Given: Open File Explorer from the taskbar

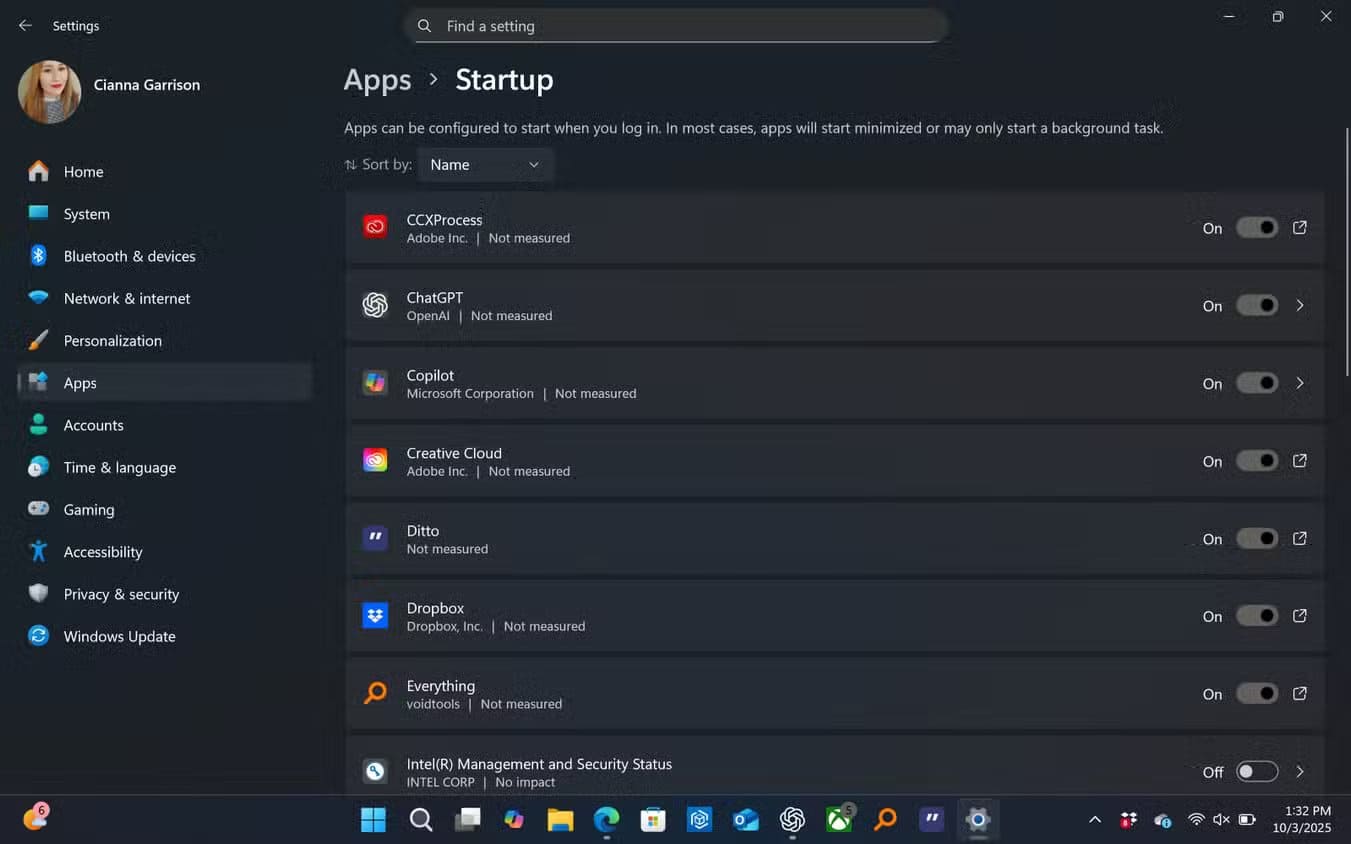Looking at the screenshot, I should (560, 820).
